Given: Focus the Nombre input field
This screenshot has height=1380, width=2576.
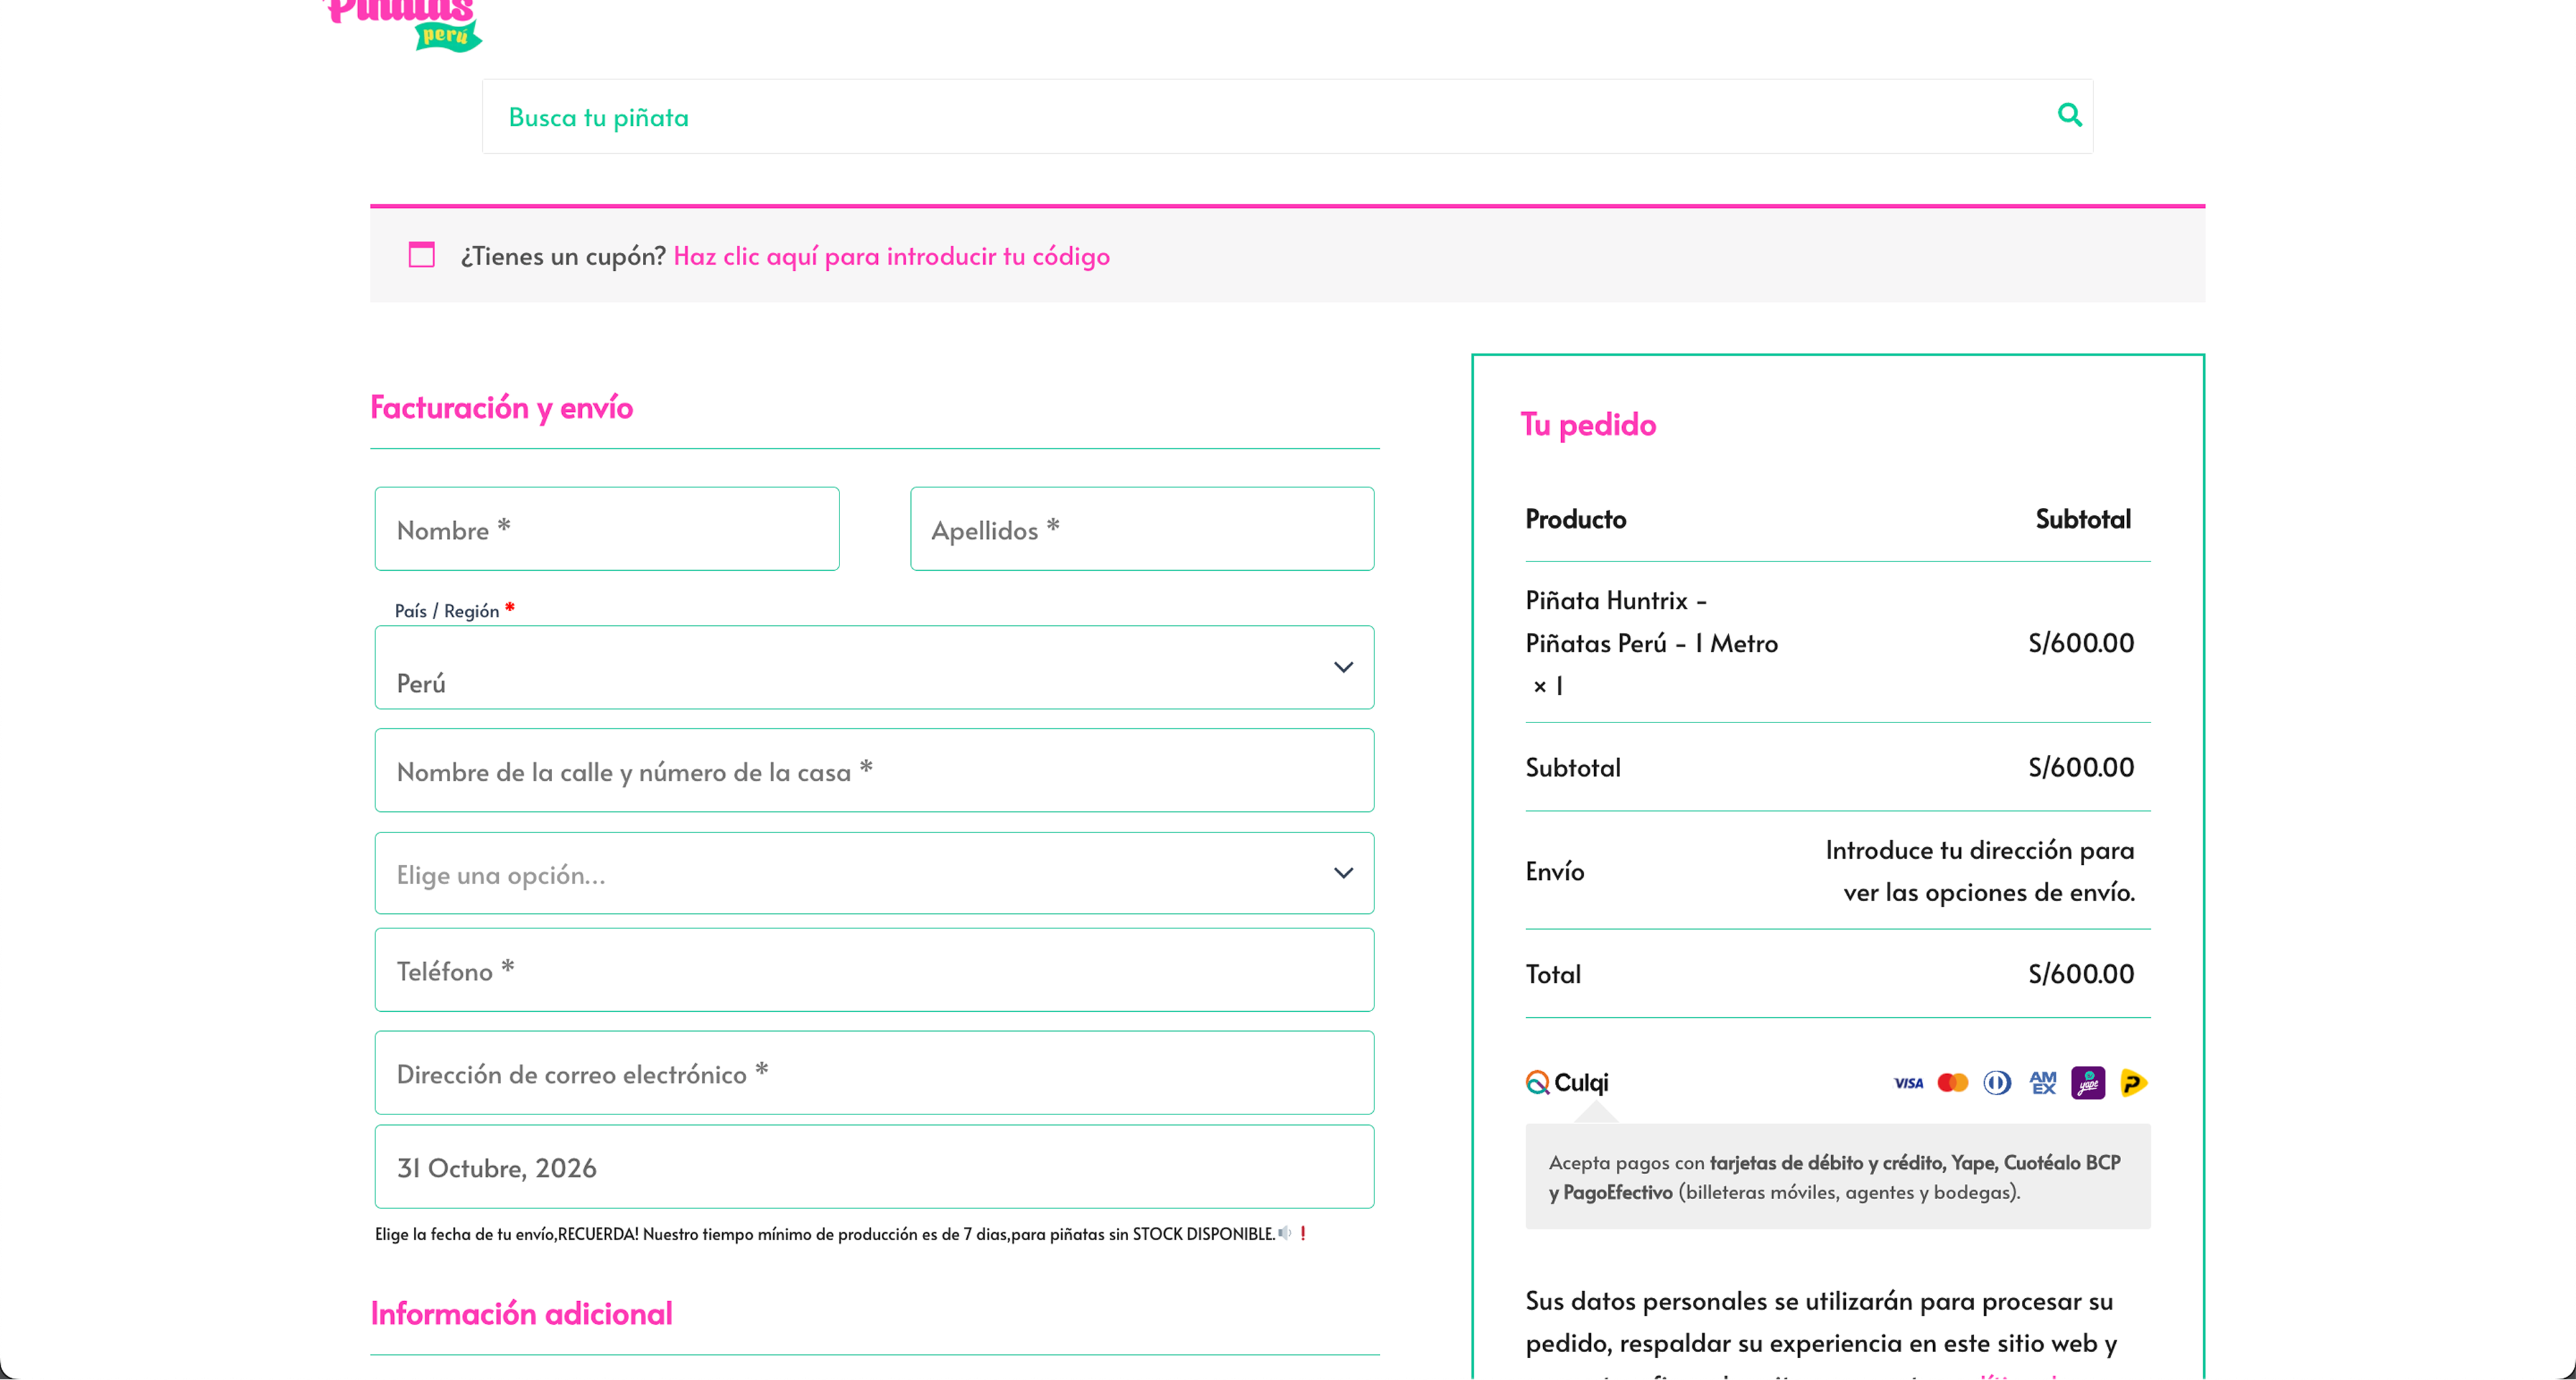Looking at the screenshot, I should tap(607, 529).
